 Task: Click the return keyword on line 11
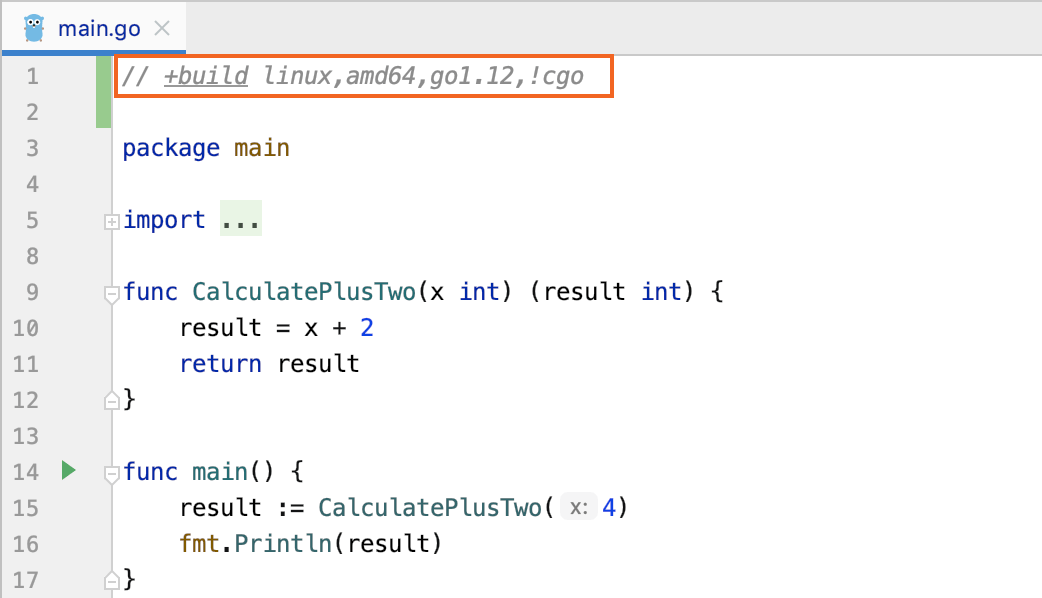[221, 363]
